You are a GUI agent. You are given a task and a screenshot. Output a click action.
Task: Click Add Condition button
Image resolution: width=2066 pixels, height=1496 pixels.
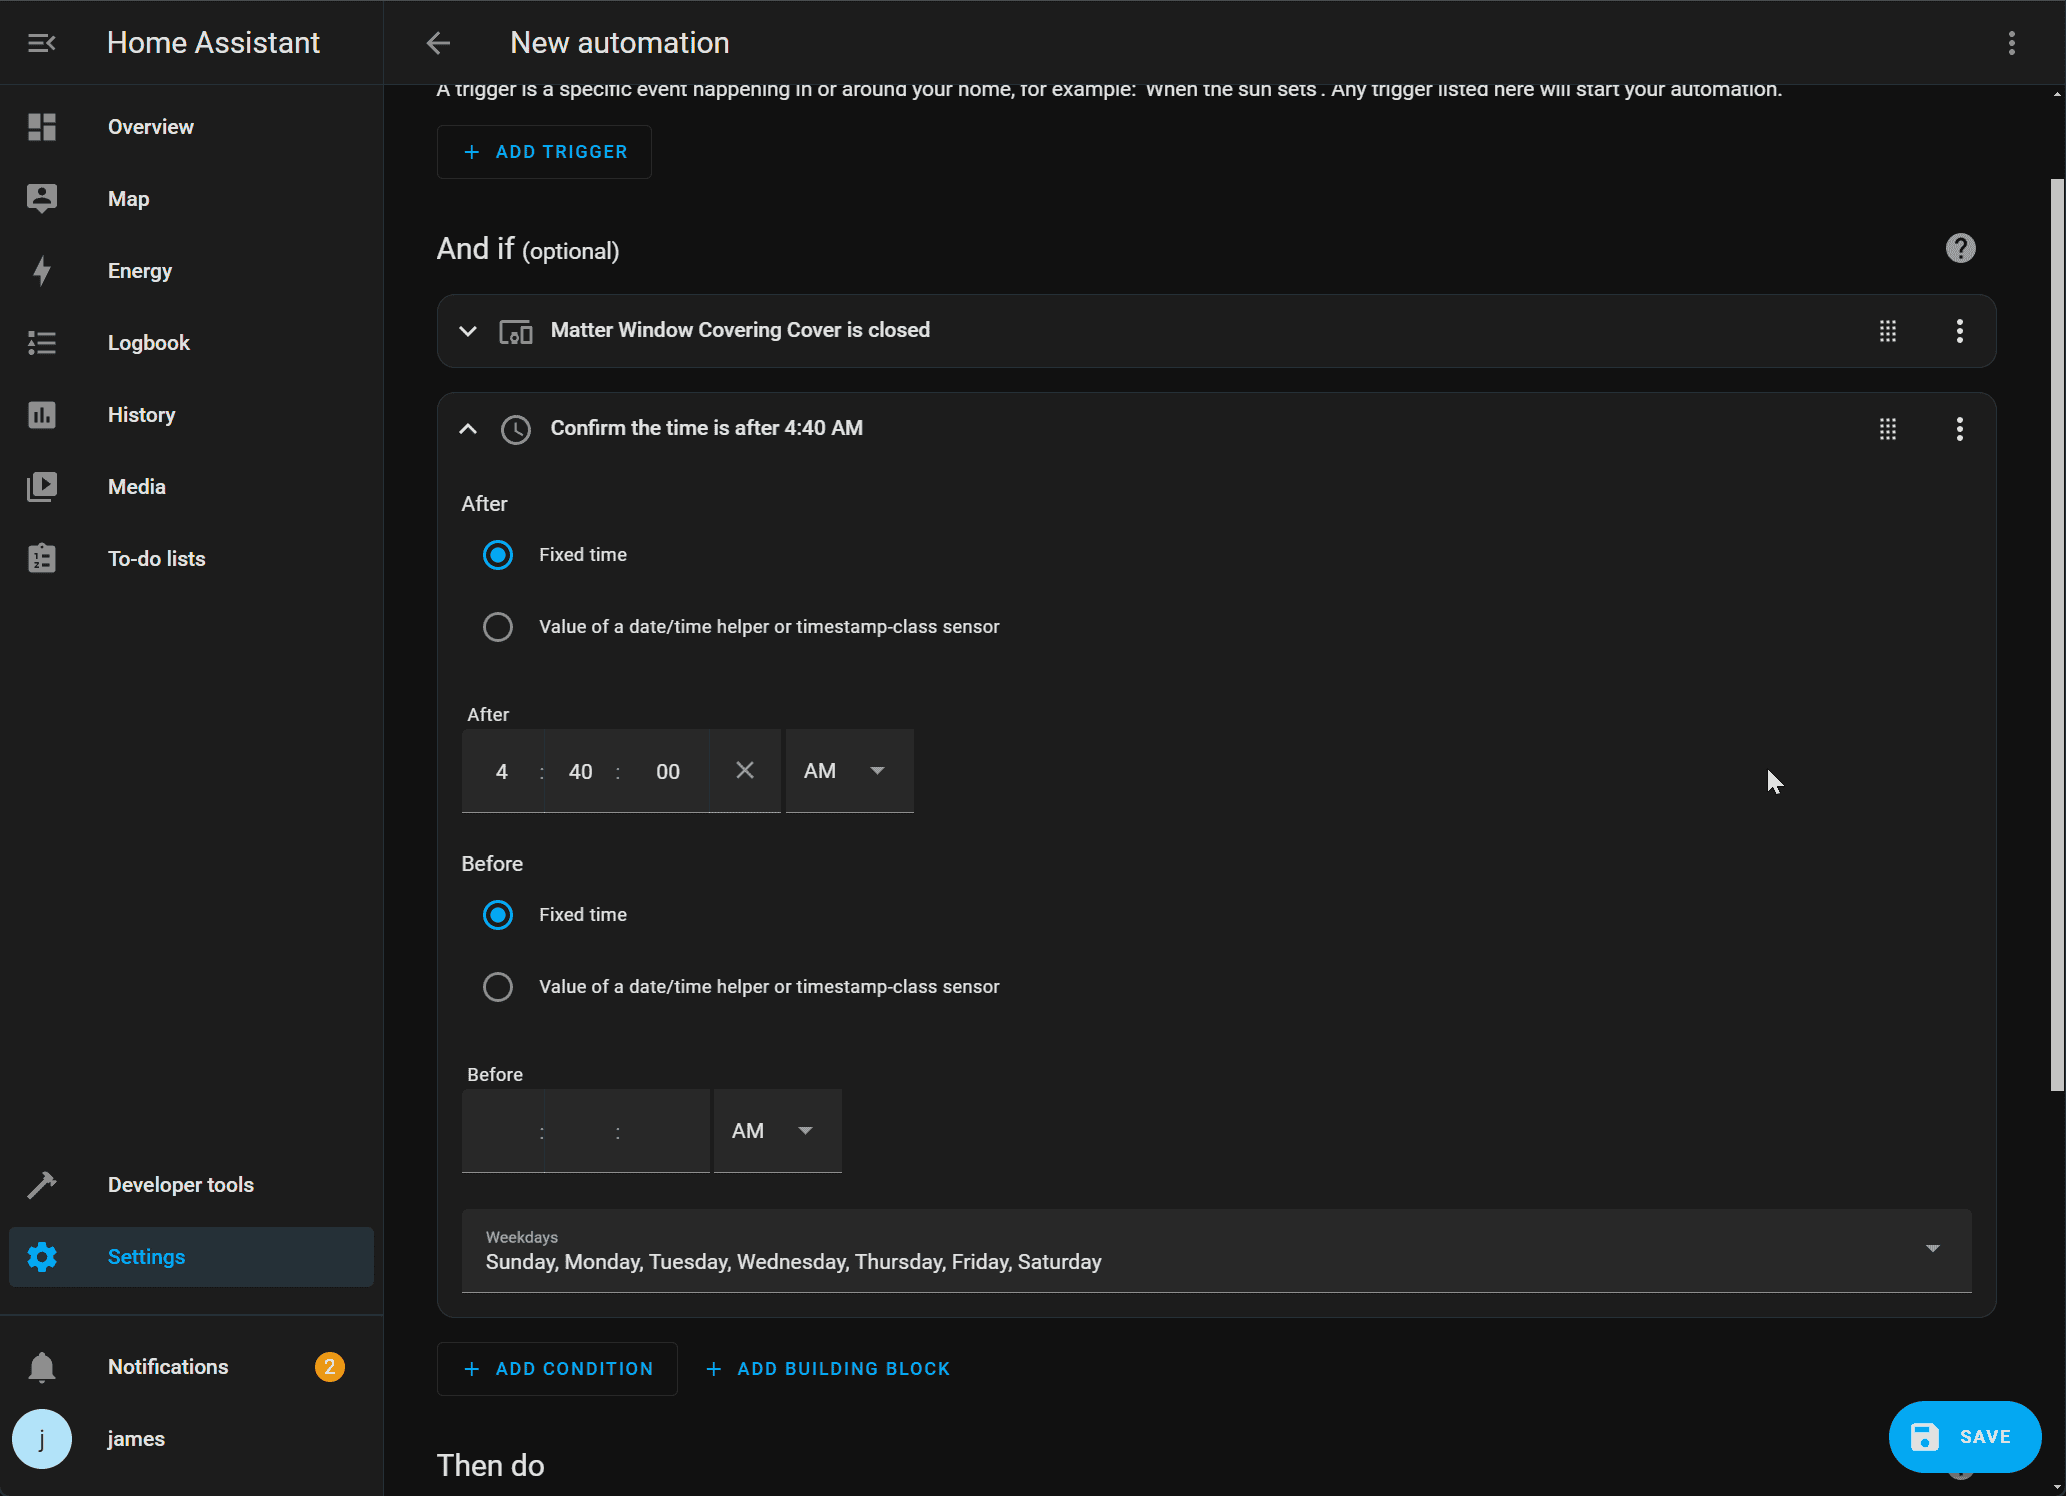(x=557, y=1369)
